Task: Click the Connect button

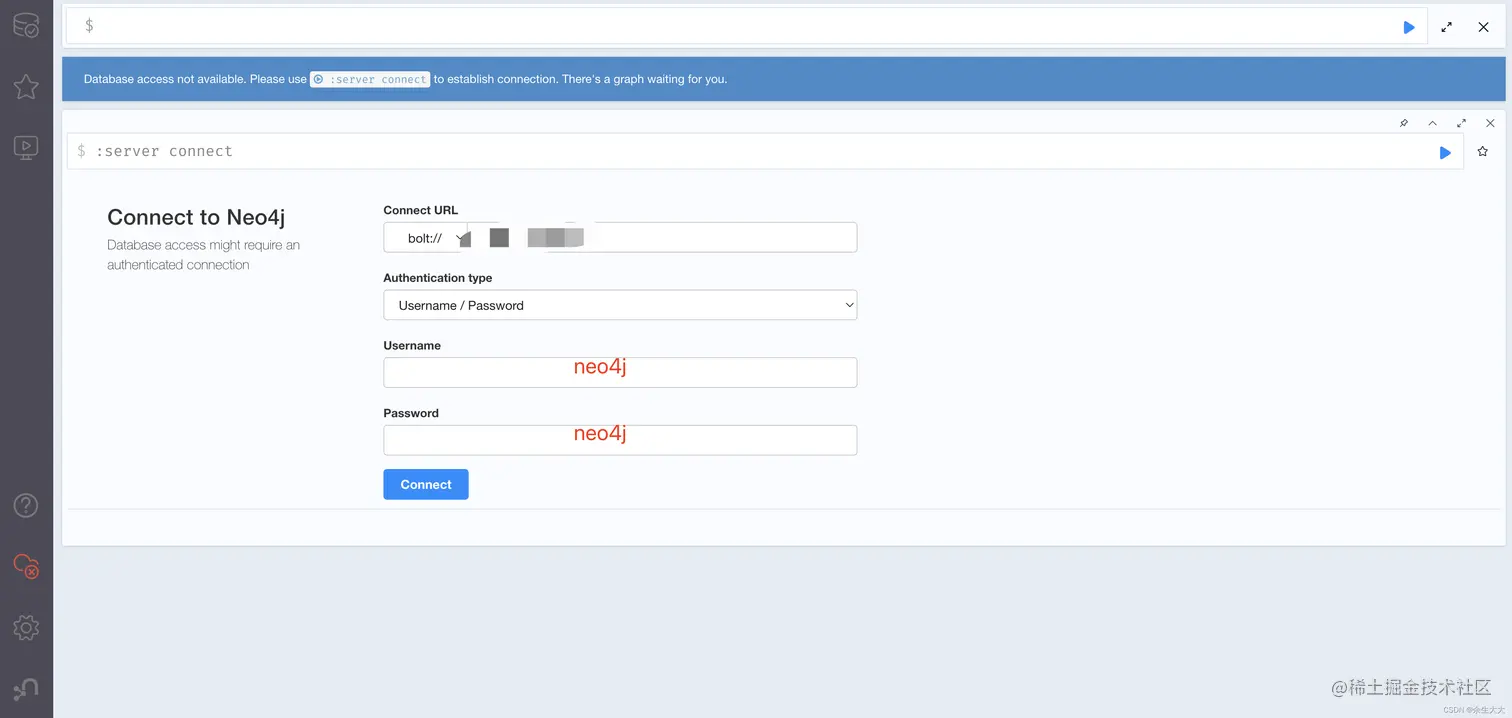Action: pos(426,484)
